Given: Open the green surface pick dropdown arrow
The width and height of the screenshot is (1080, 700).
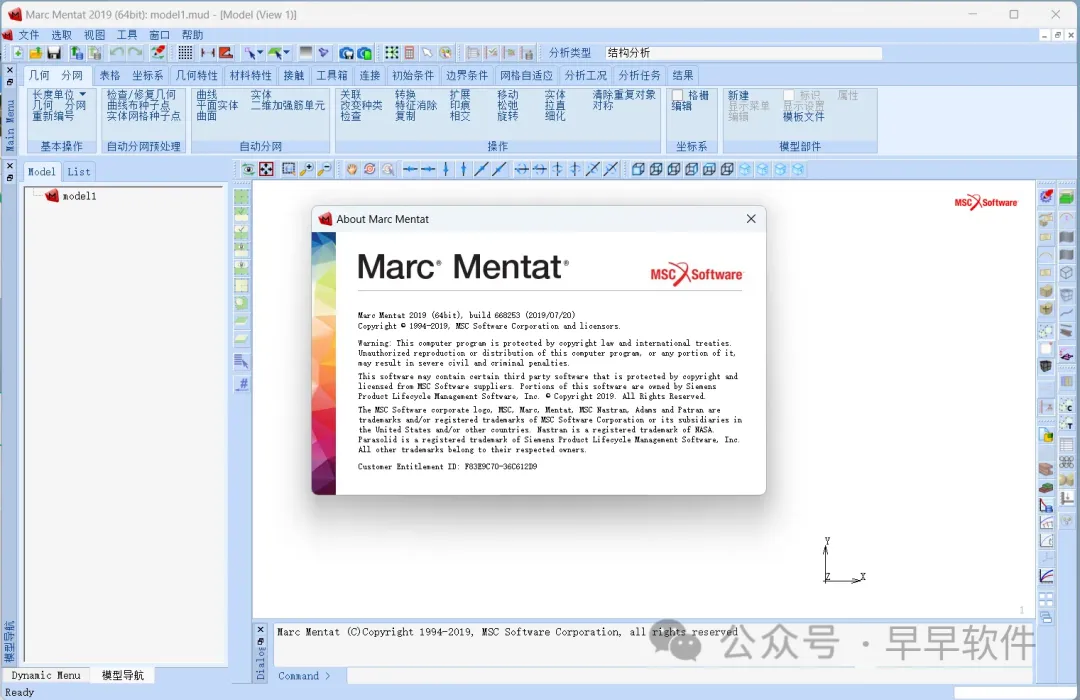Looking at the screenshot, I should [287, 53].
